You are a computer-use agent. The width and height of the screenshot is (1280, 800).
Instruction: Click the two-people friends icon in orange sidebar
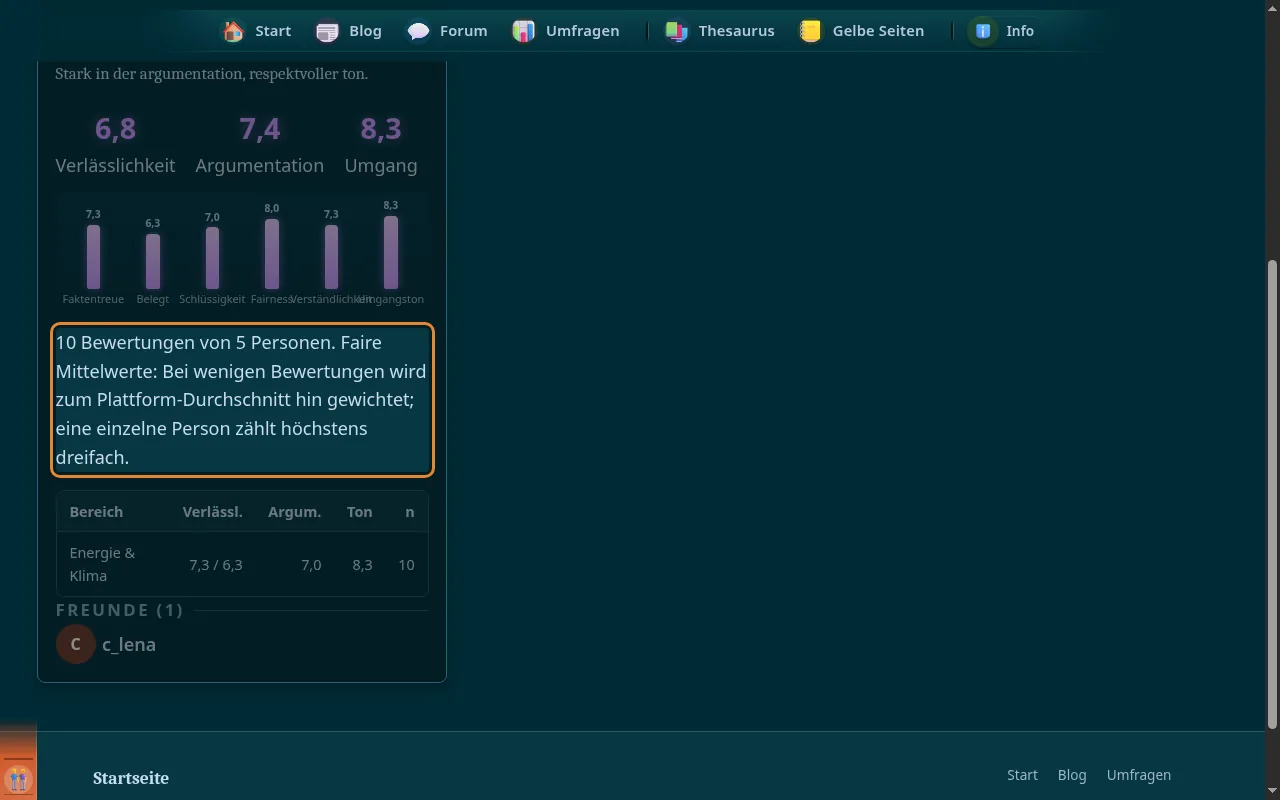point(18,778)
